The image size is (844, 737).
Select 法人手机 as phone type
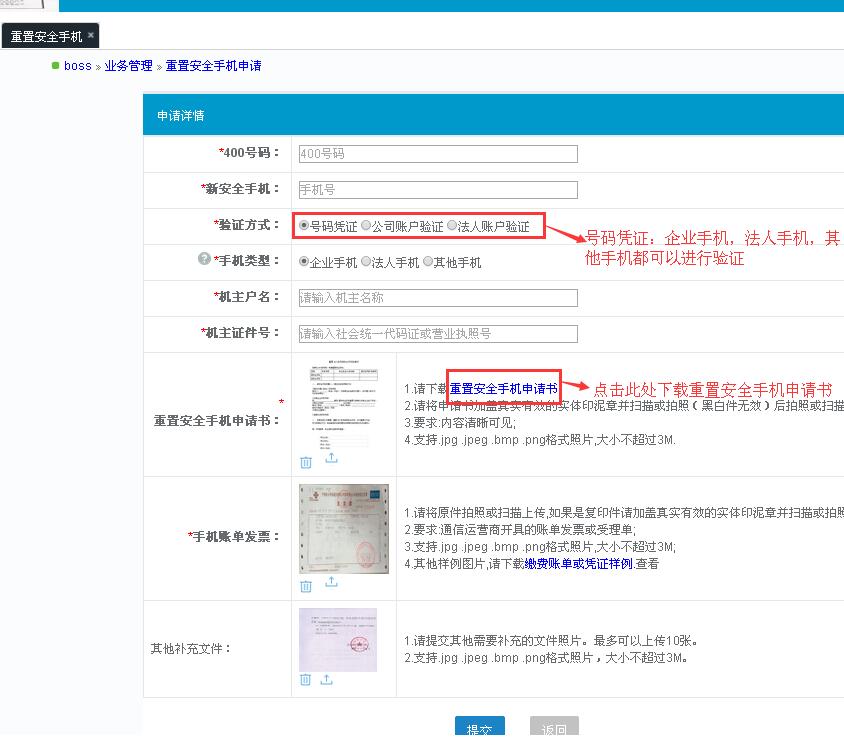(x=366, y=262)
